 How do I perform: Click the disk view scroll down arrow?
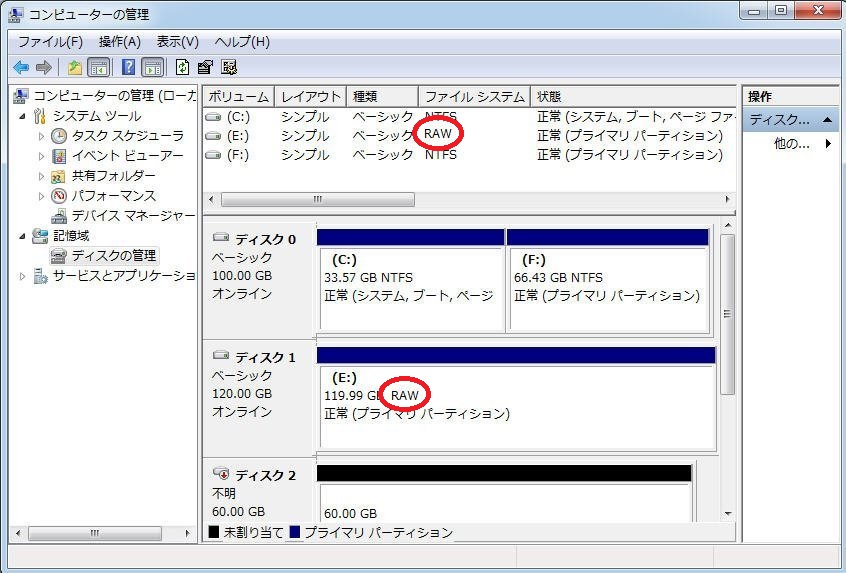[x=728, y=514]
